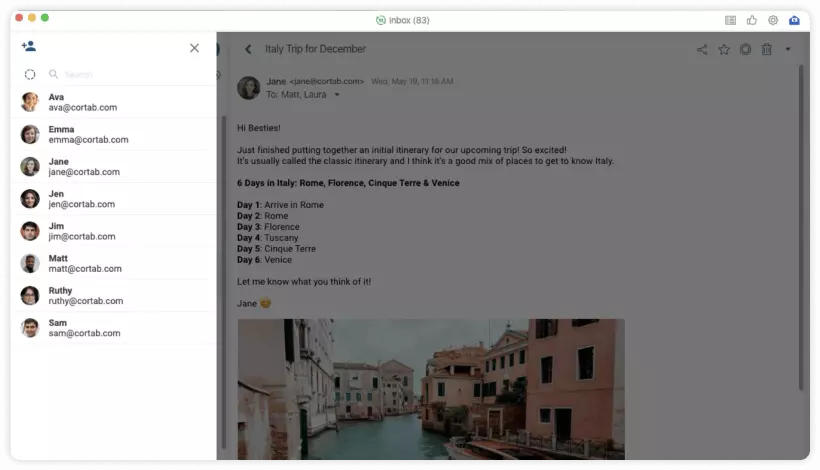
Task: Open the more actions dropdown arrow
Action: (x=788, y=49)
